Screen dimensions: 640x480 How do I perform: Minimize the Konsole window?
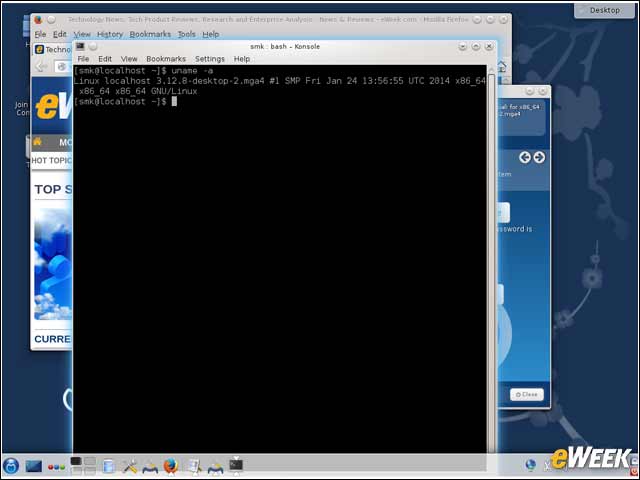tap(462, 47)
